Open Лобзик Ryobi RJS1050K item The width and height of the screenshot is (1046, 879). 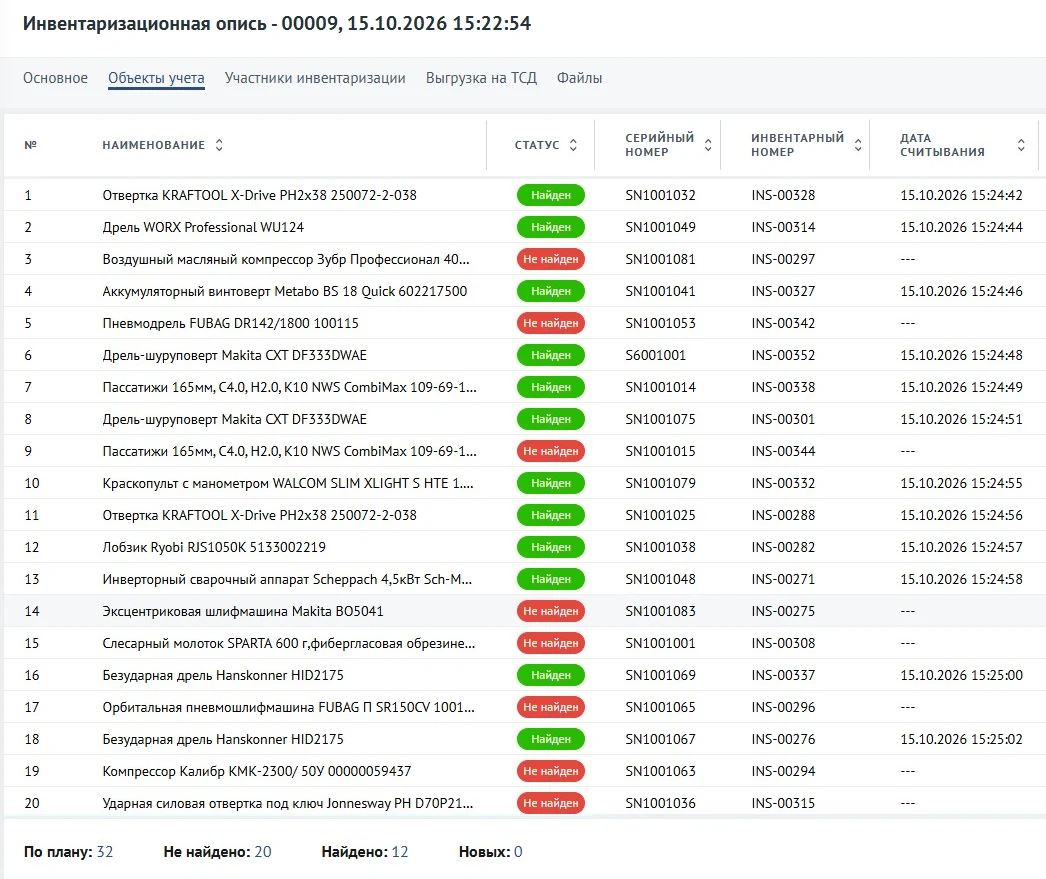pyautogui.click(x=214, y=548)
